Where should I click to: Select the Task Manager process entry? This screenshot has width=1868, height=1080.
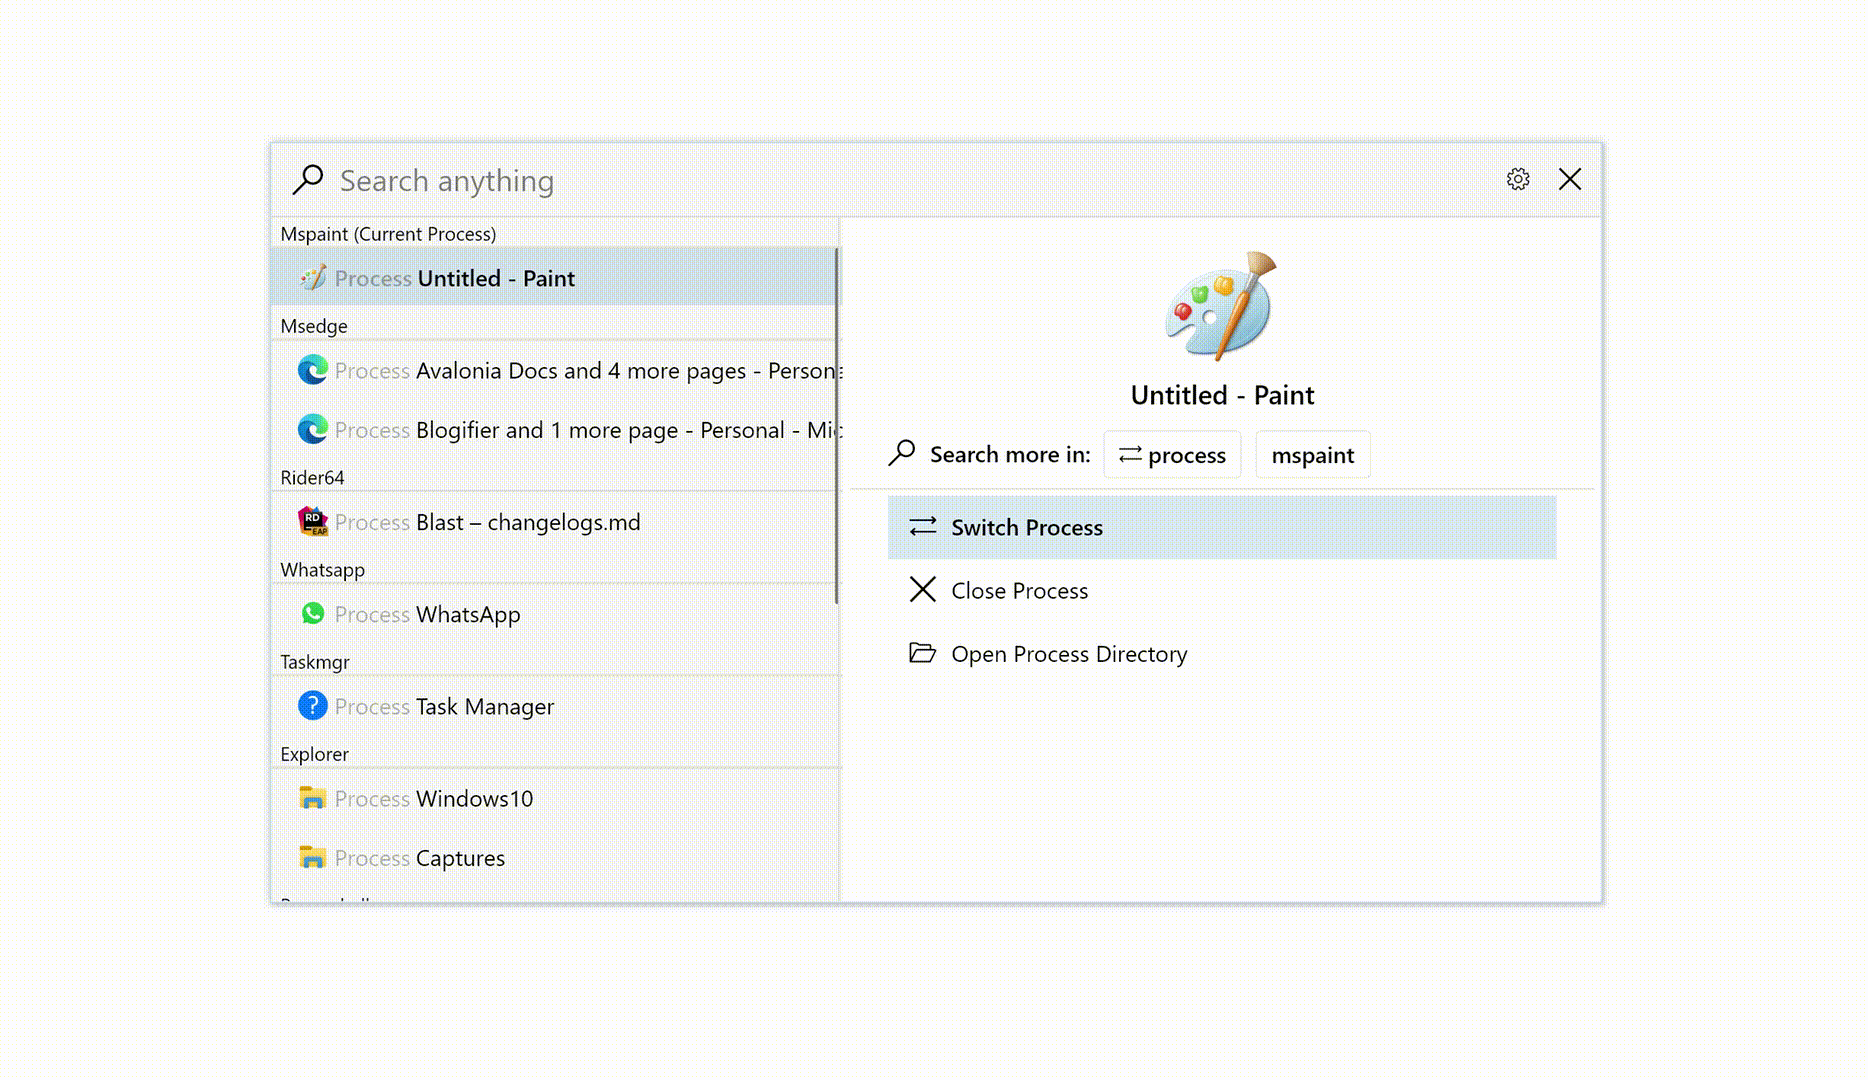[x=555, y=706]
